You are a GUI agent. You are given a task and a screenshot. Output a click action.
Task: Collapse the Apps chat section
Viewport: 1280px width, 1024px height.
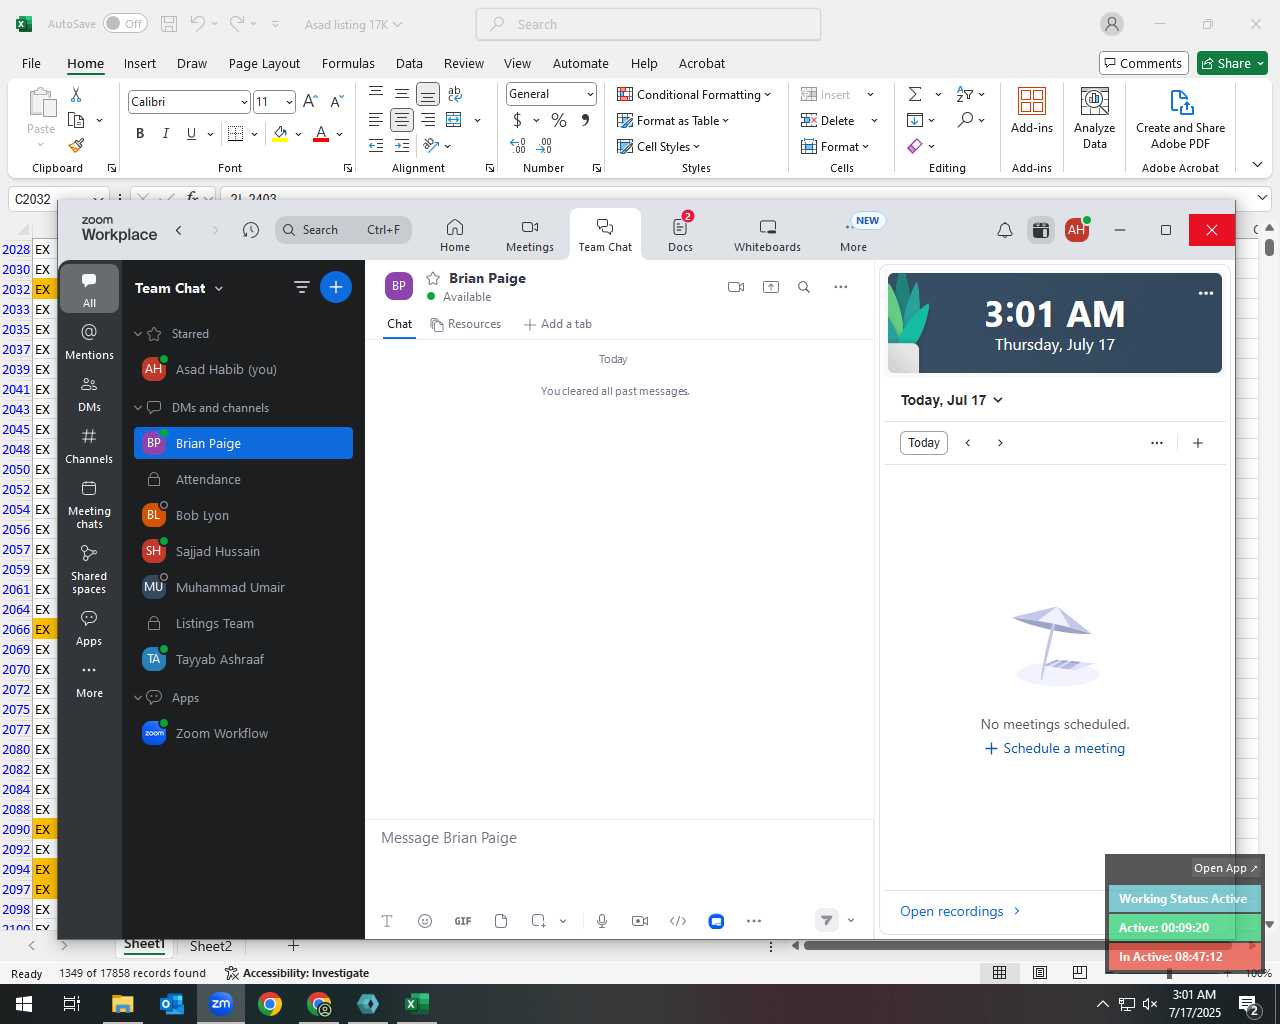click(138, 698)
